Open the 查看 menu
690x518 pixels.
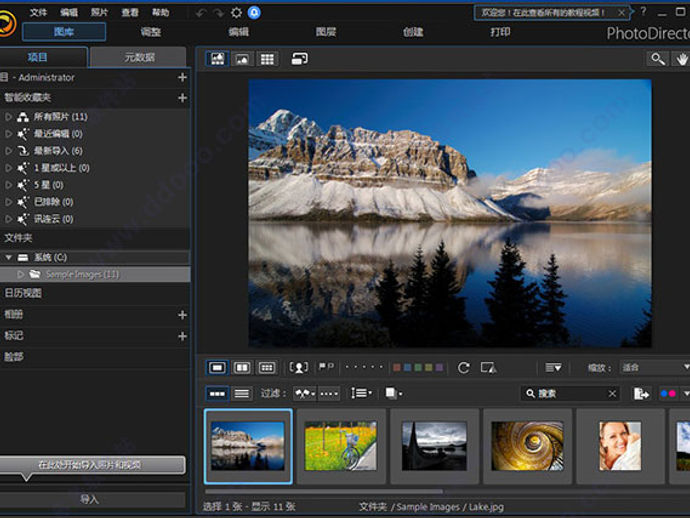click(130, 12)
